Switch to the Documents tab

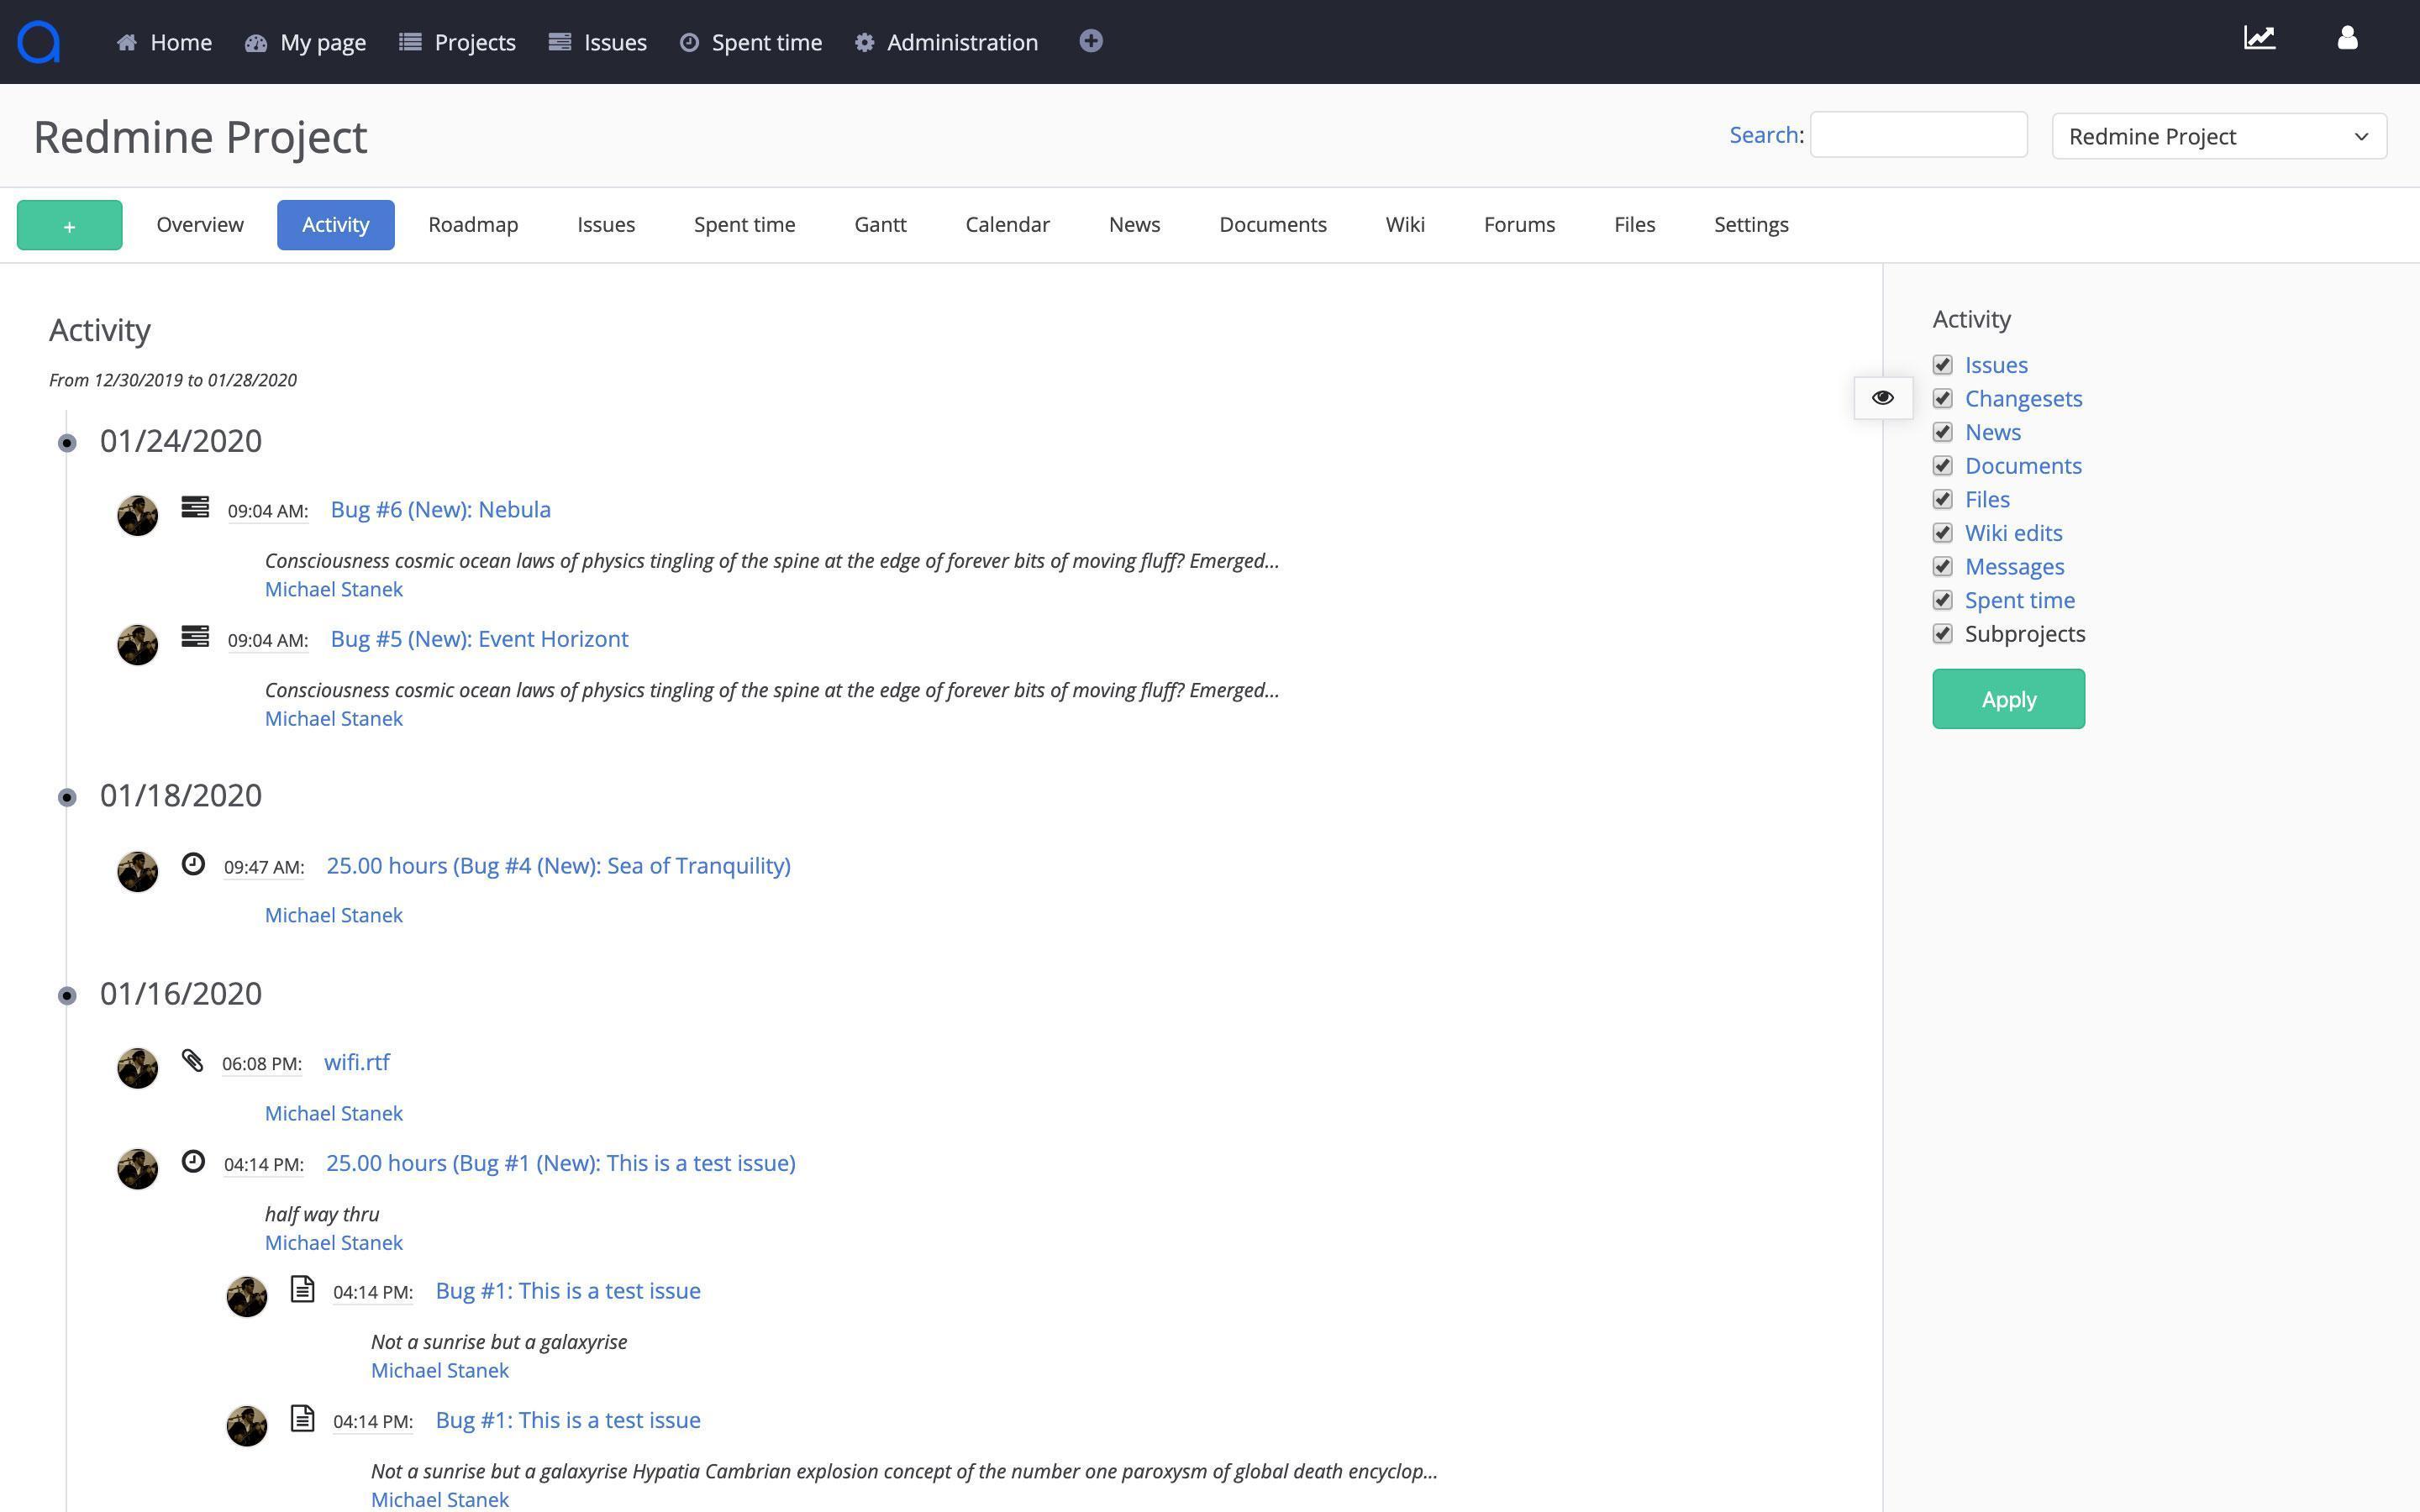tap(1273, 224)
